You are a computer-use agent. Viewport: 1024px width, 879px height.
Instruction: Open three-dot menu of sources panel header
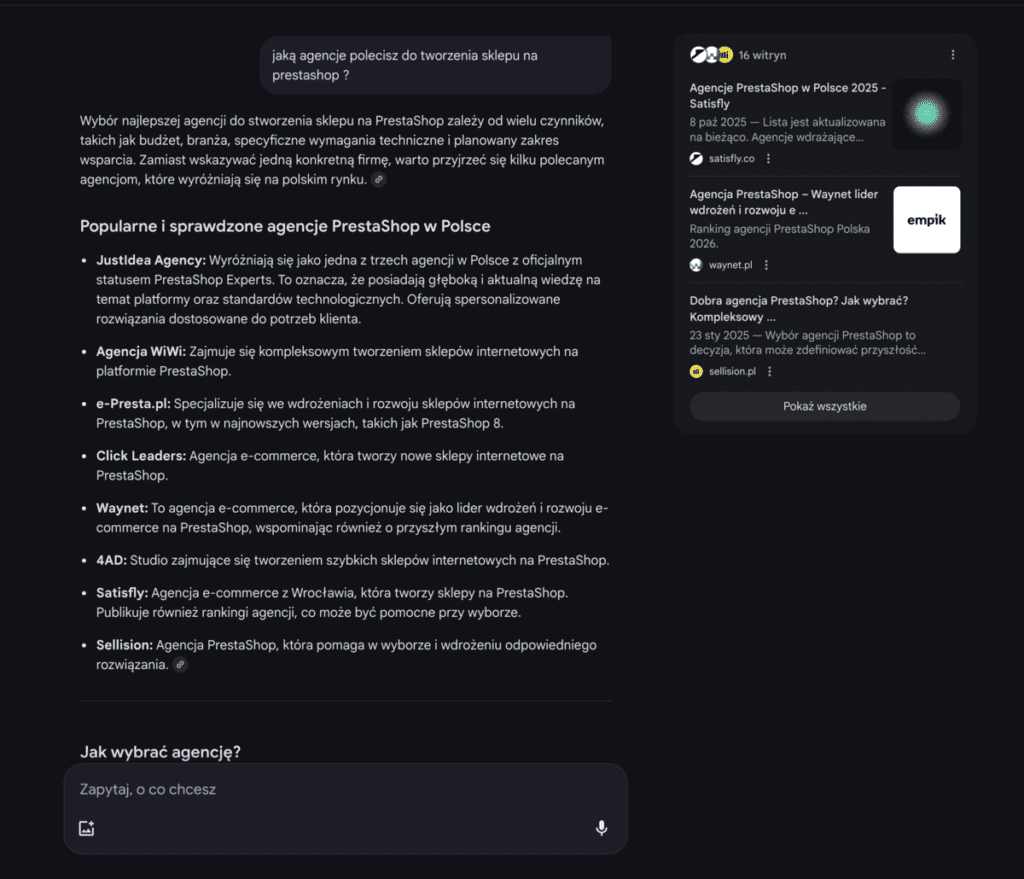(x=953, y=55)
